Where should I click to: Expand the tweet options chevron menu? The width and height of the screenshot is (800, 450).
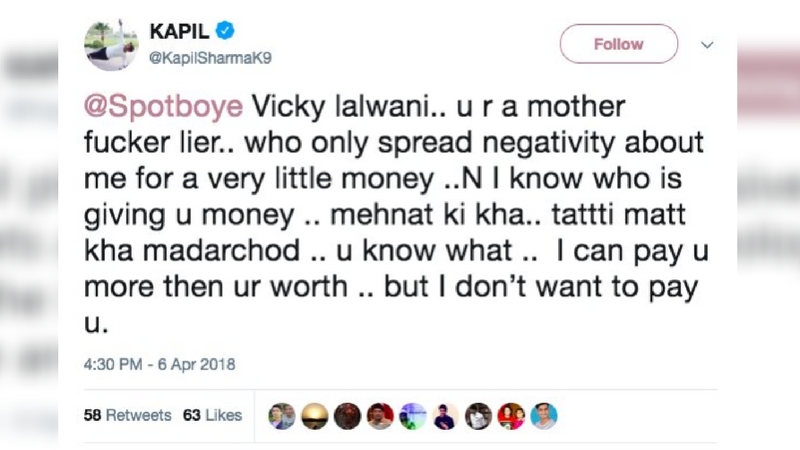[x=707, y=45]
